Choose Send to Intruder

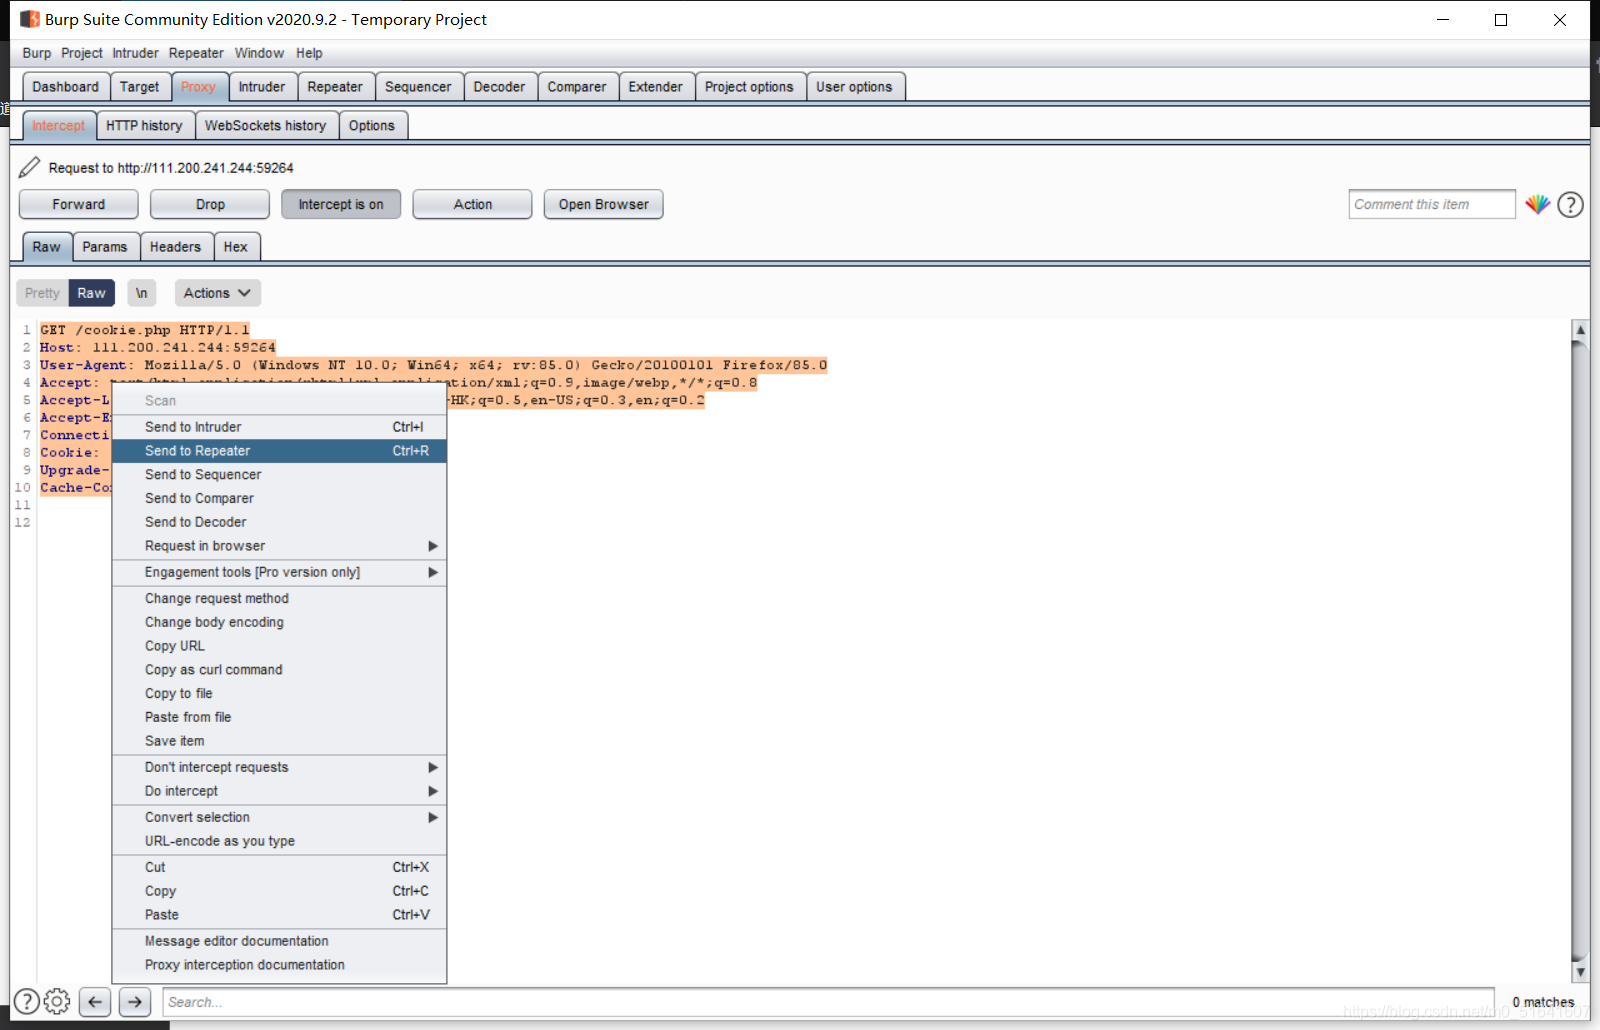(x=279, y=427)
